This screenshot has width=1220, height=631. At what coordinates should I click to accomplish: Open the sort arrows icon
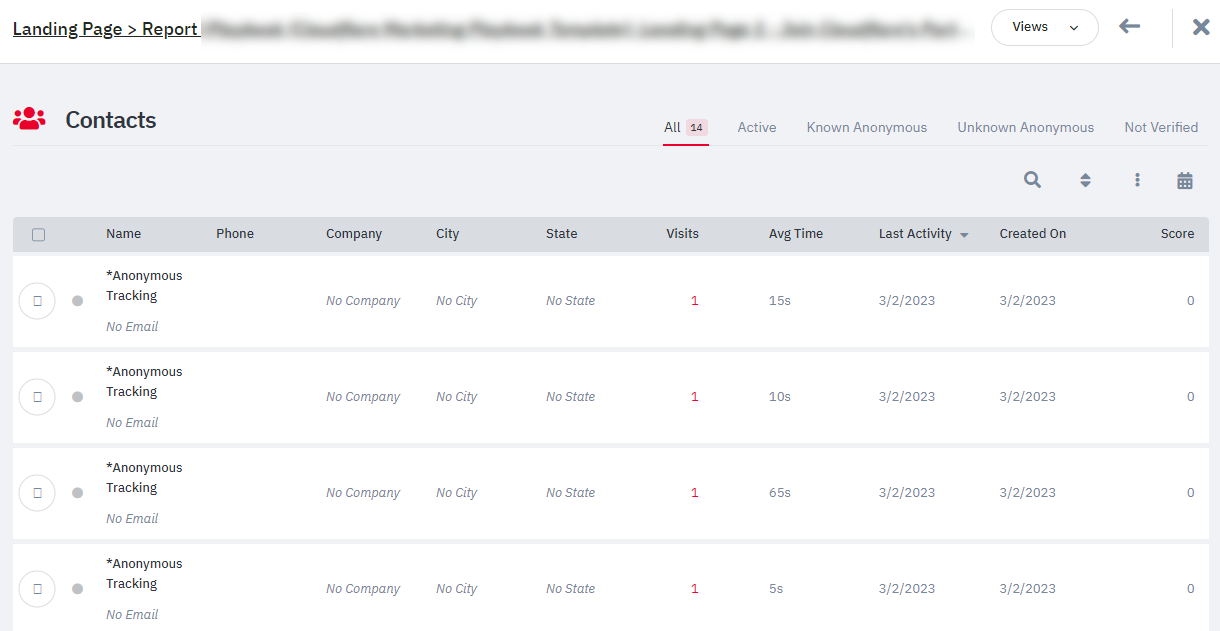pyautogui.click(x=1085, y=180)
